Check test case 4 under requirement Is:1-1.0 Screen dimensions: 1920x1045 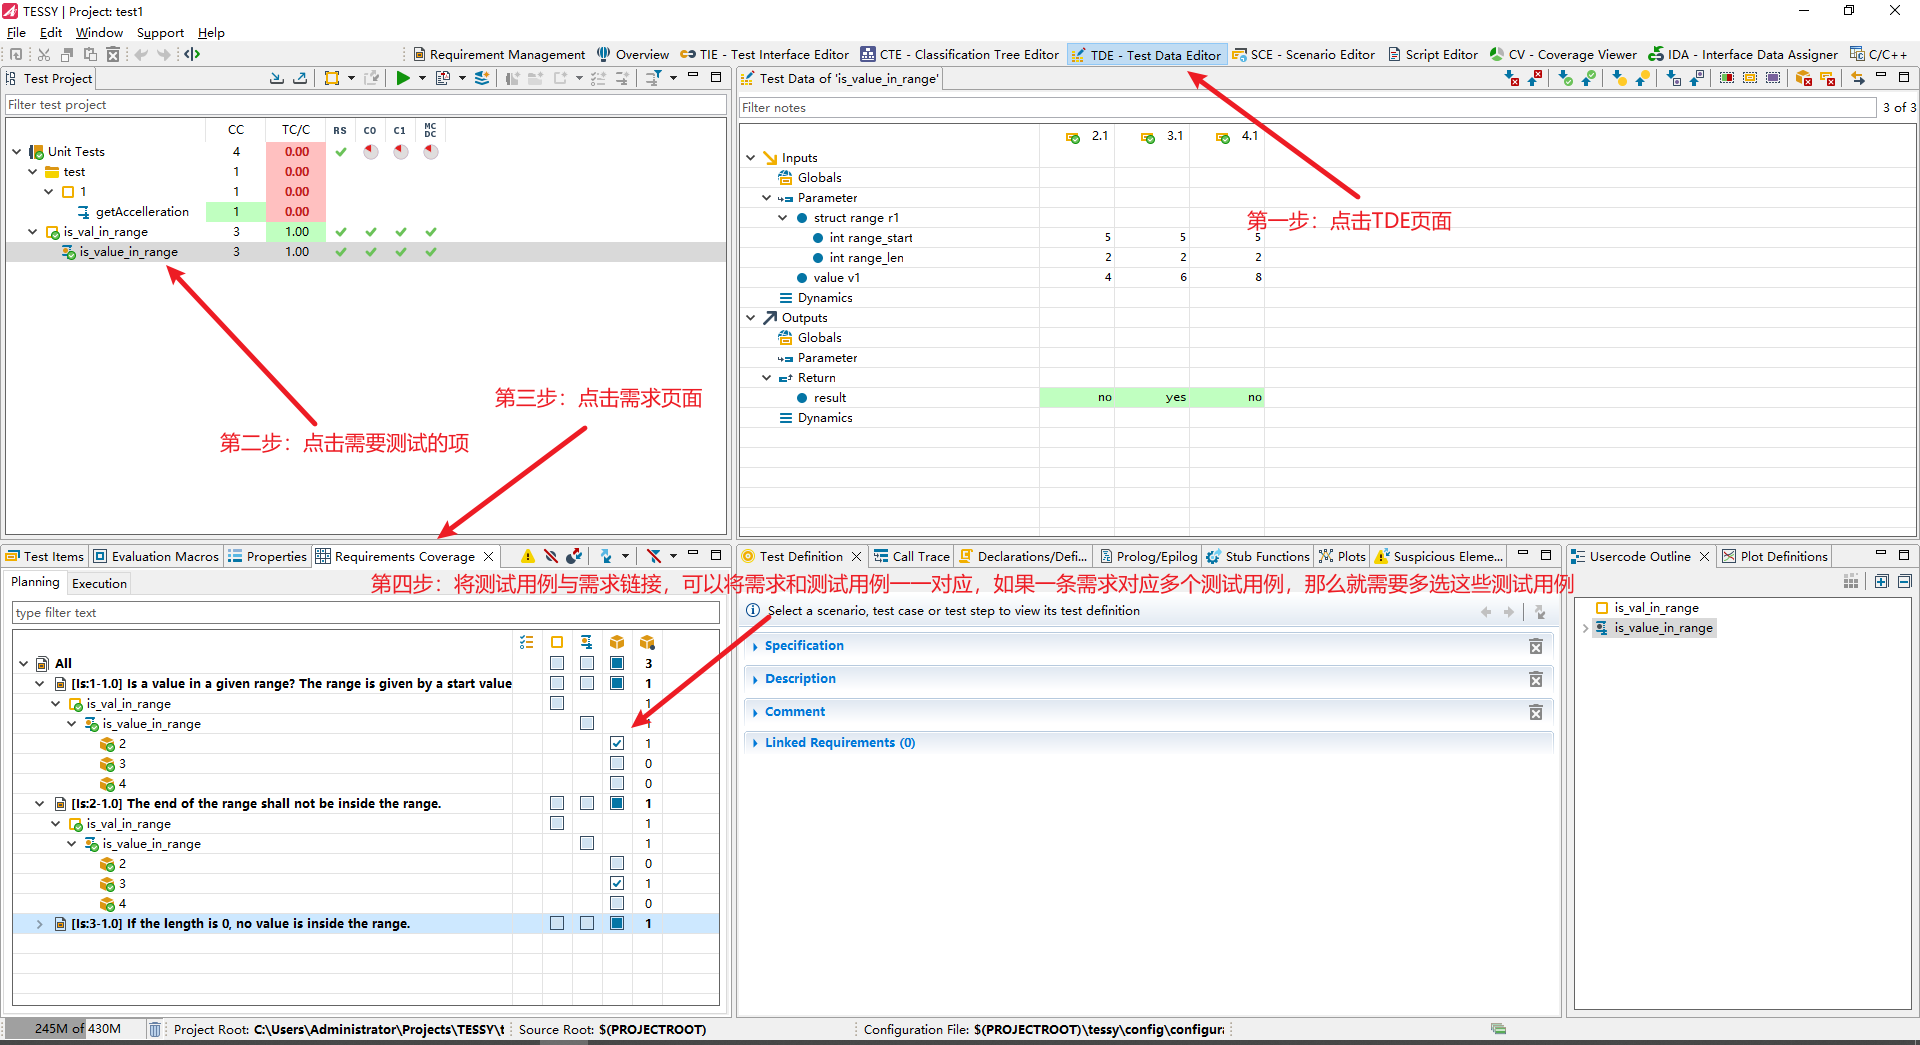click(x=617, y=783)
